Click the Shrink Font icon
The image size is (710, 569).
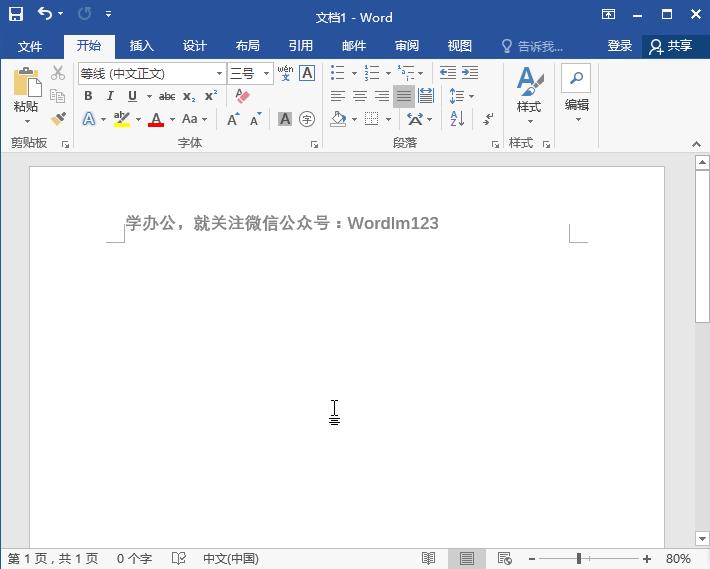coord(256,119)
